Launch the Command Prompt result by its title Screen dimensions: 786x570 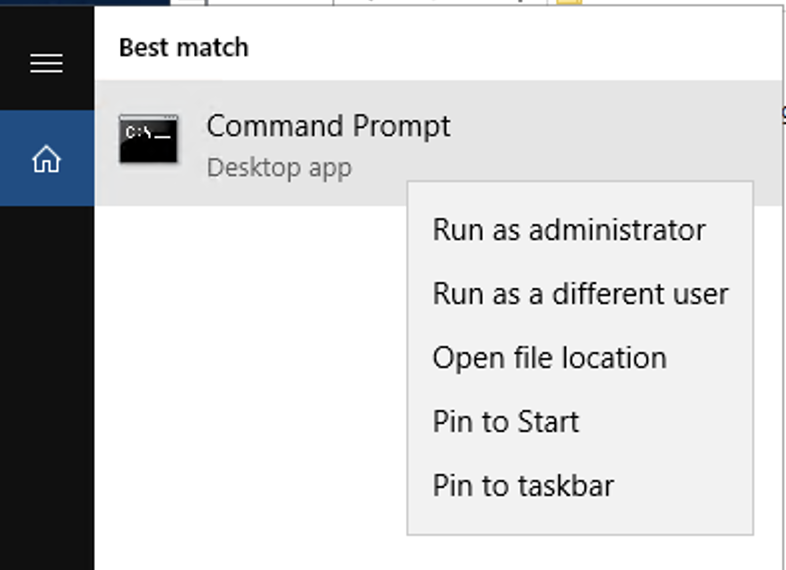[328, 126]
